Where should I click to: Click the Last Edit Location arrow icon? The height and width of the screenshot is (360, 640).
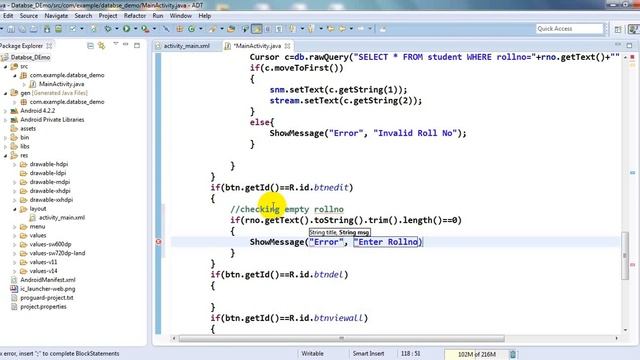[331, 29]
